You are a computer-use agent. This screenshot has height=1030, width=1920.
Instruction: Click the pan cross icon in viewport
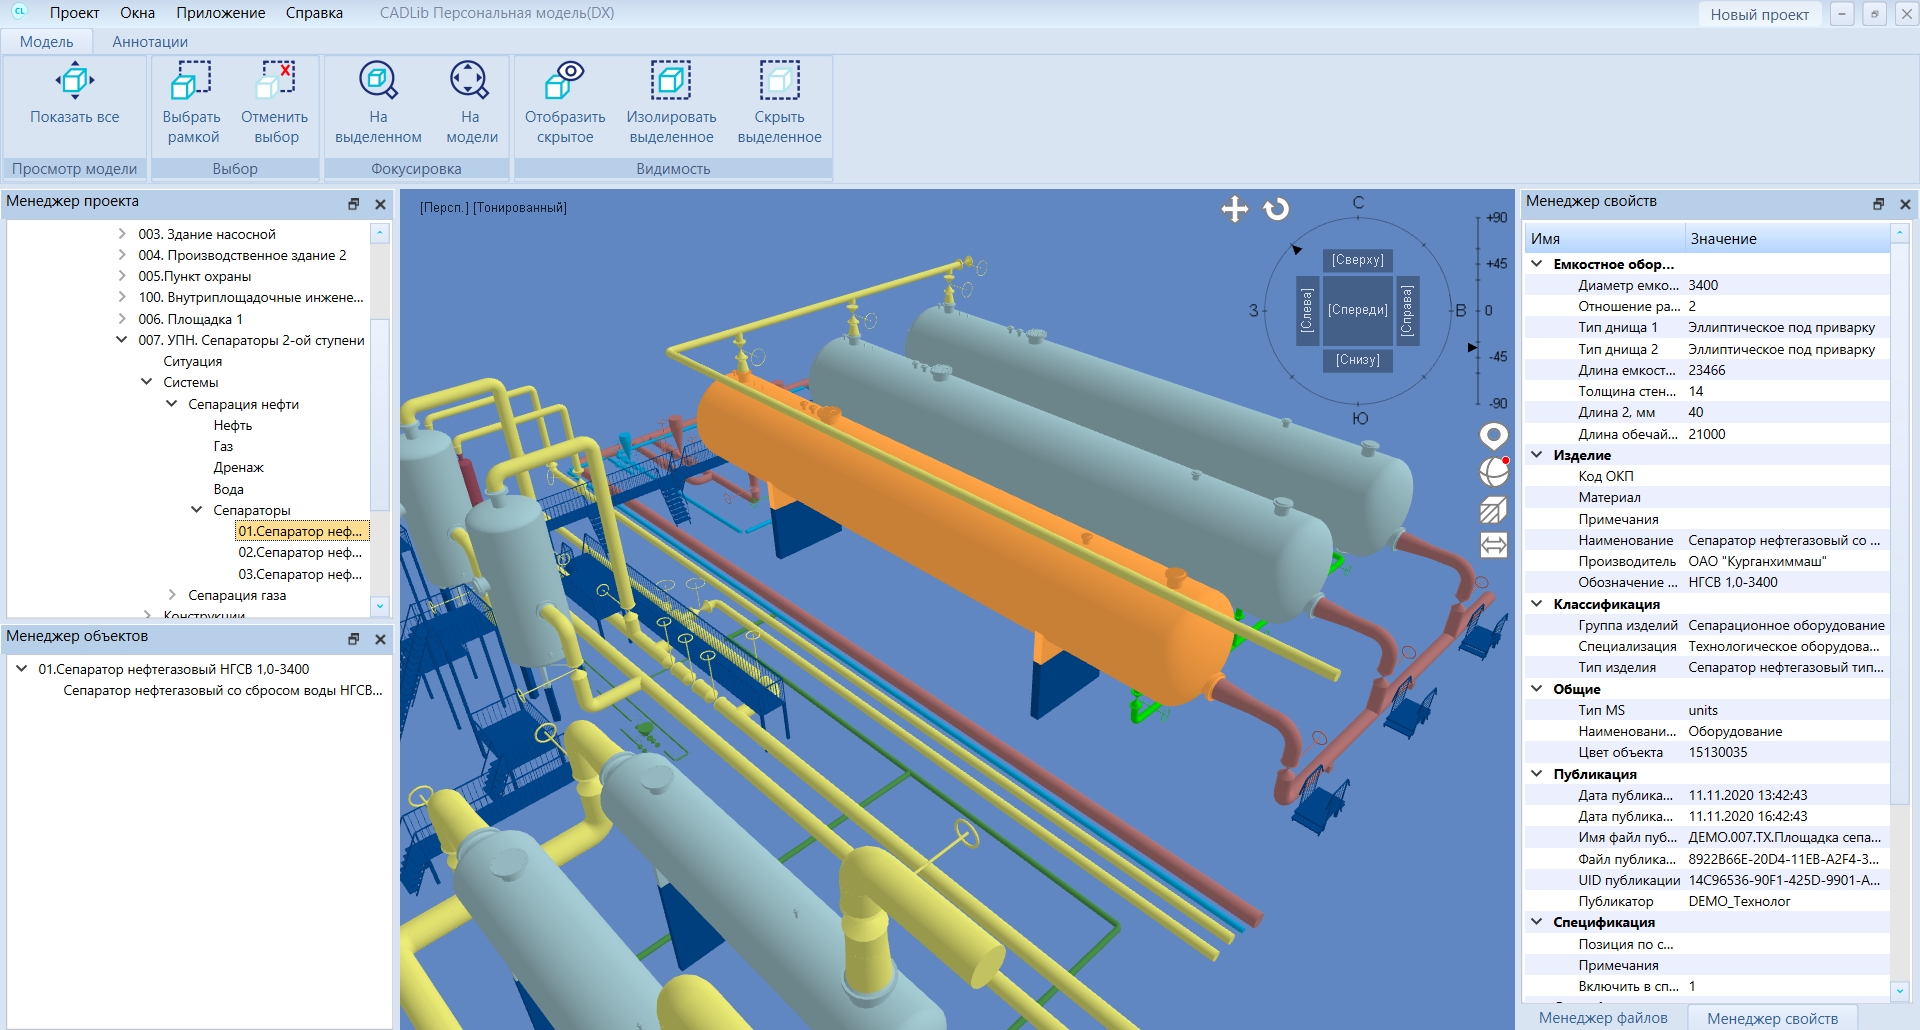pos(1235,209)
